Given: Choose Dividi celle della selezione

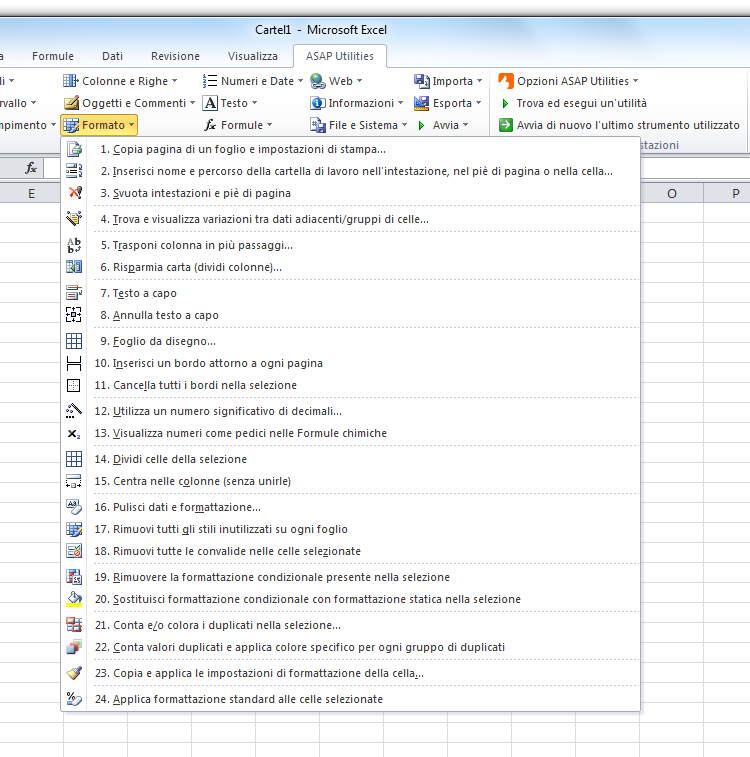Looking at the screenshot, I should click(x=351, y=459).
